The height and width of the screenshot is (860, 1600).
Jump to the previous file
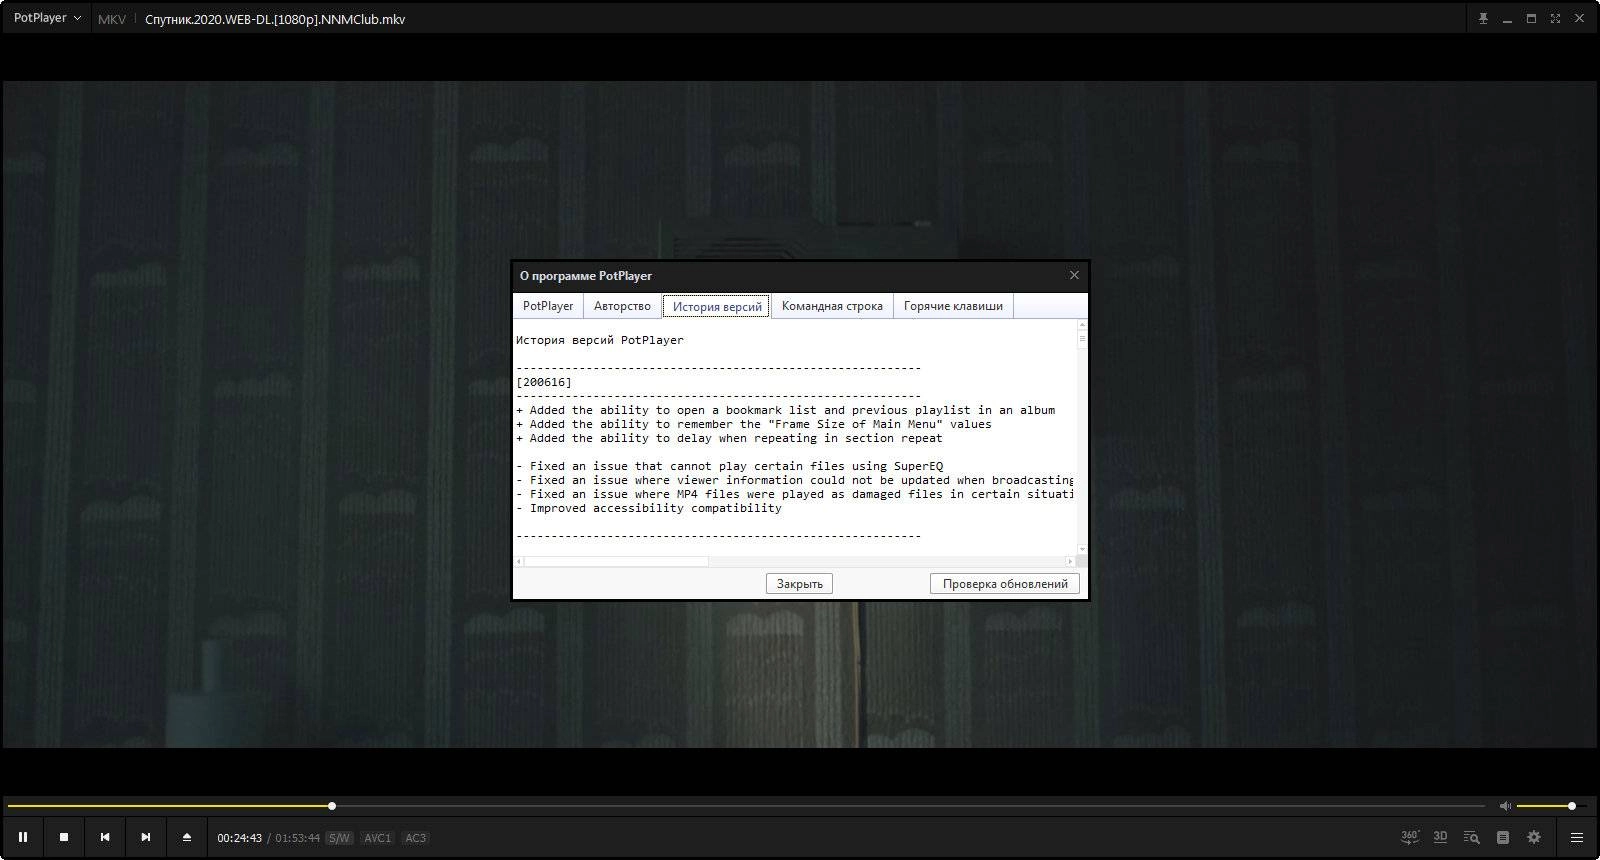105,837
